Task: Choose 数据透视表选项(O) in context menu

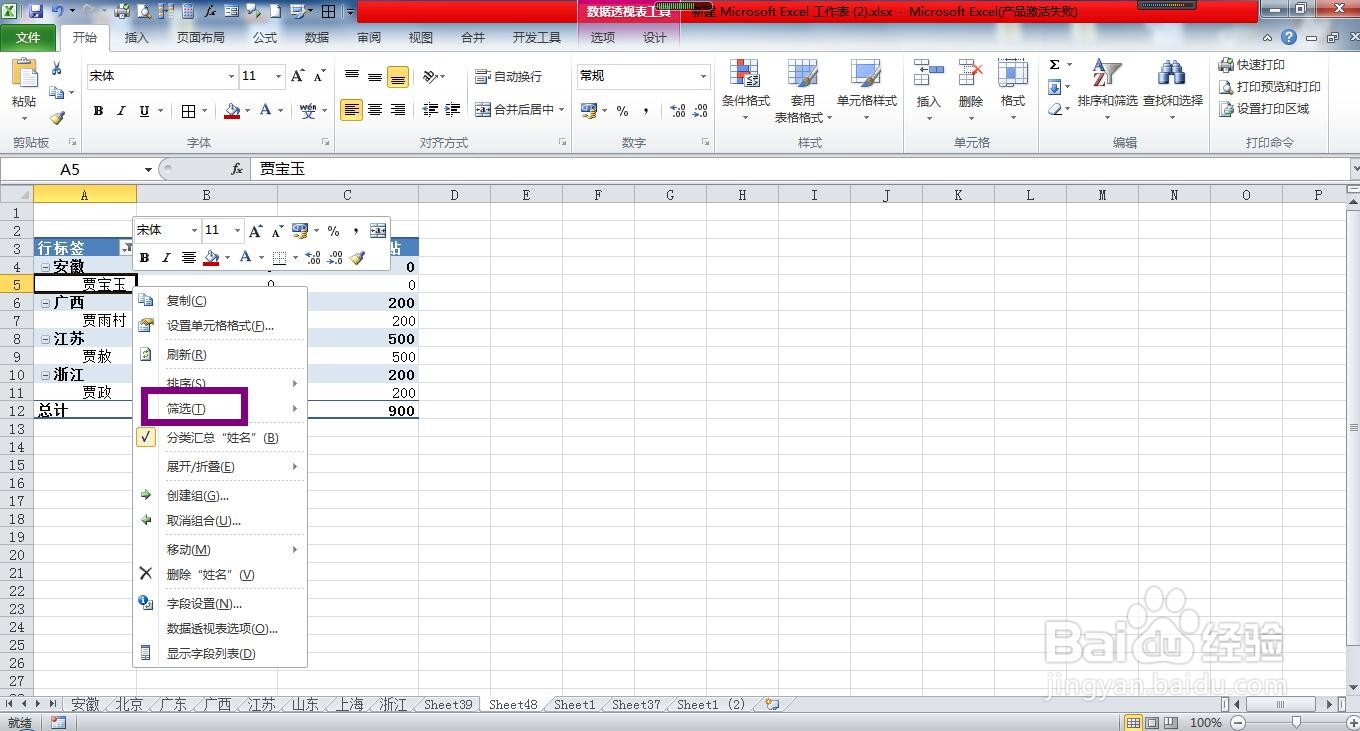Action: point(220,628)
